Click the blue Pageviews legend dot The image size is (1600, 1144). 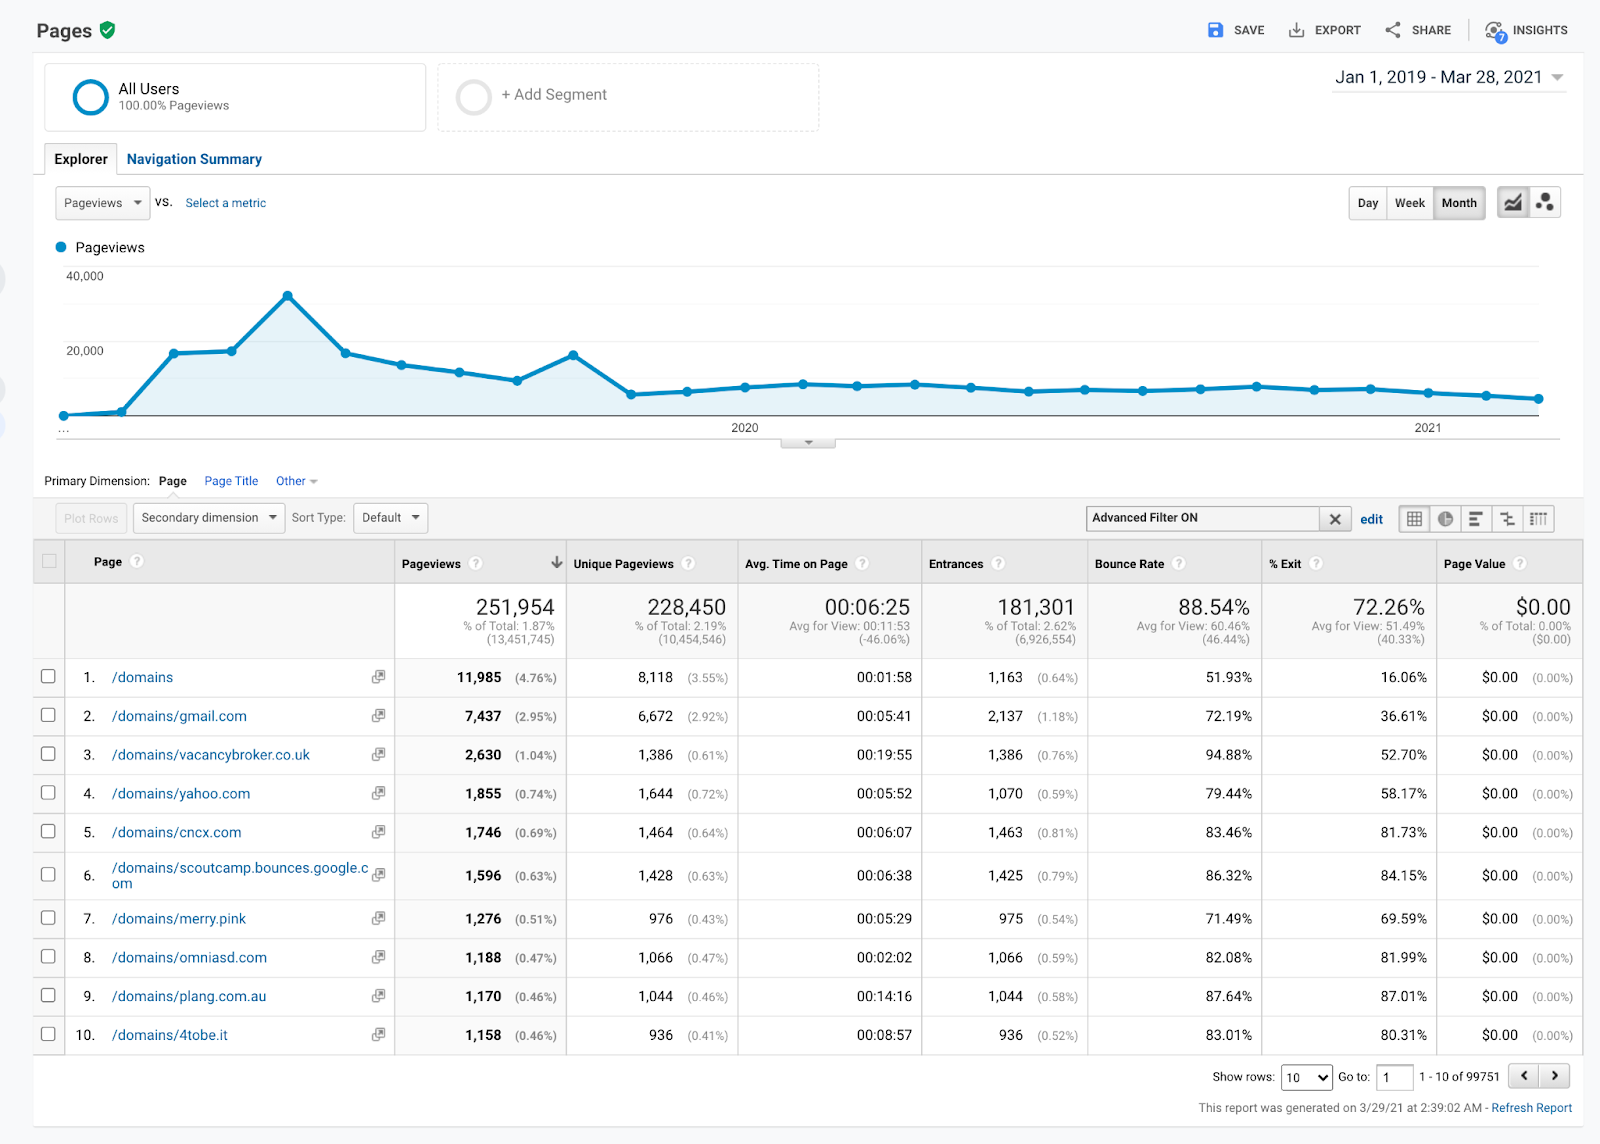(61, 247)
